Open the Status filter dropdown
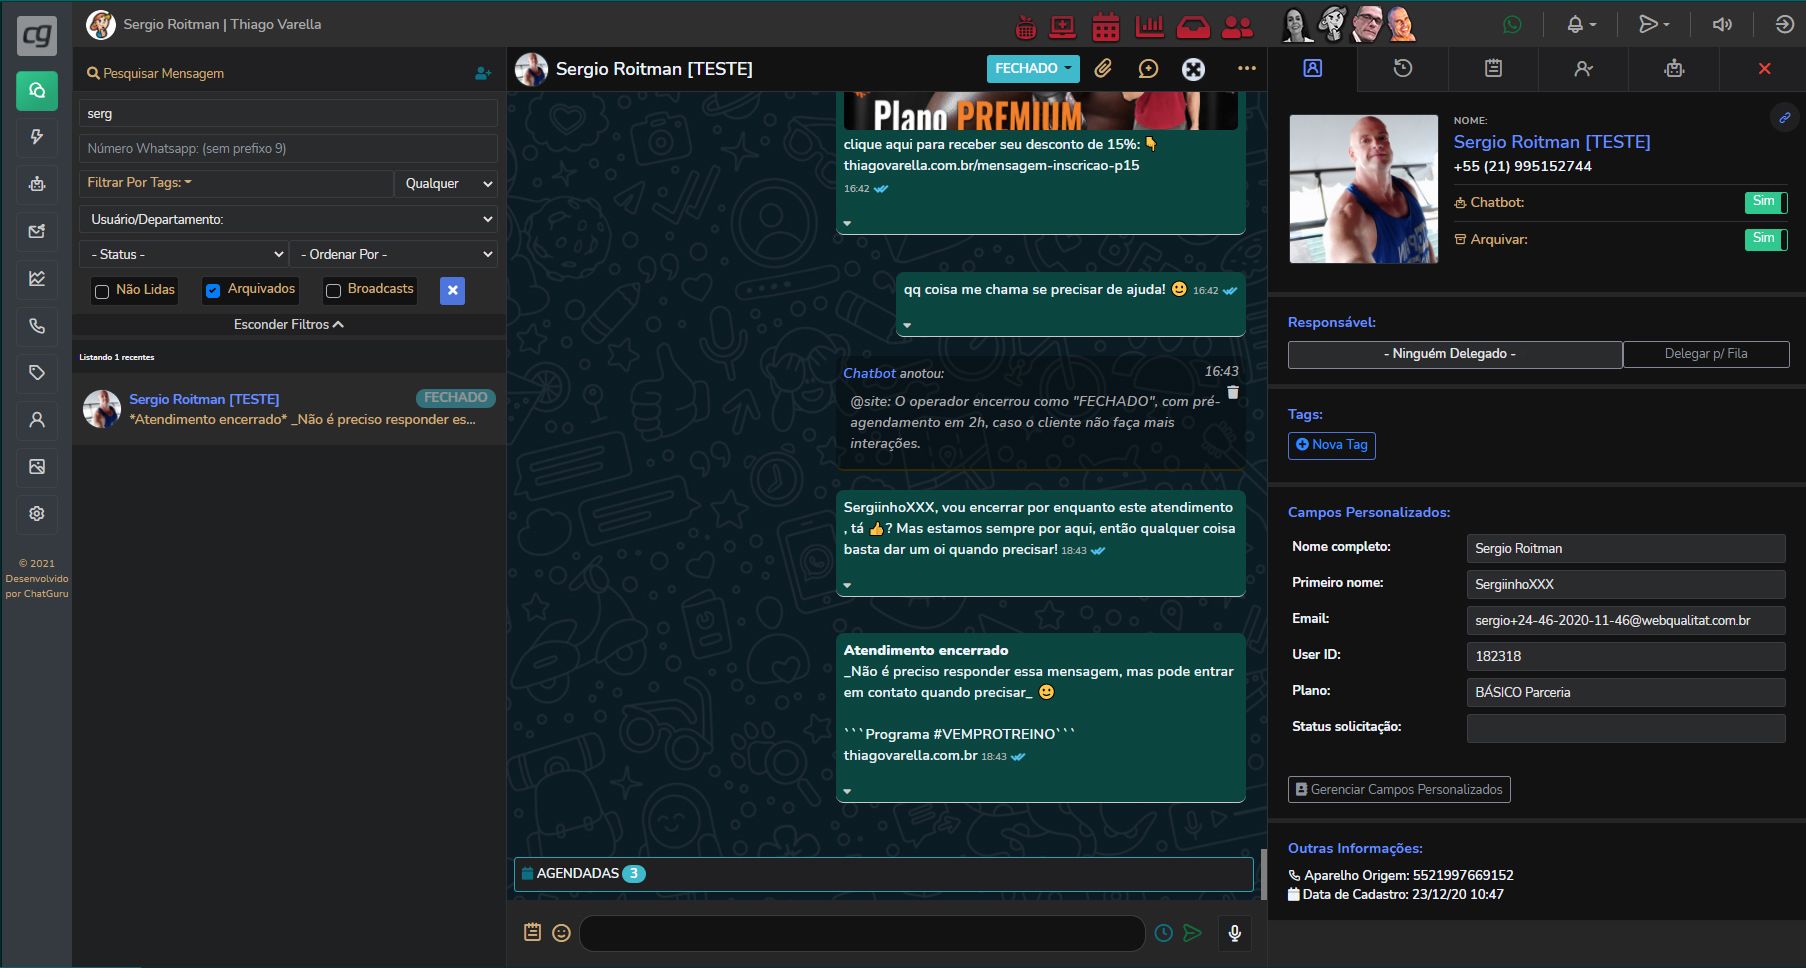1806x968 pixels. pos(184,254)
